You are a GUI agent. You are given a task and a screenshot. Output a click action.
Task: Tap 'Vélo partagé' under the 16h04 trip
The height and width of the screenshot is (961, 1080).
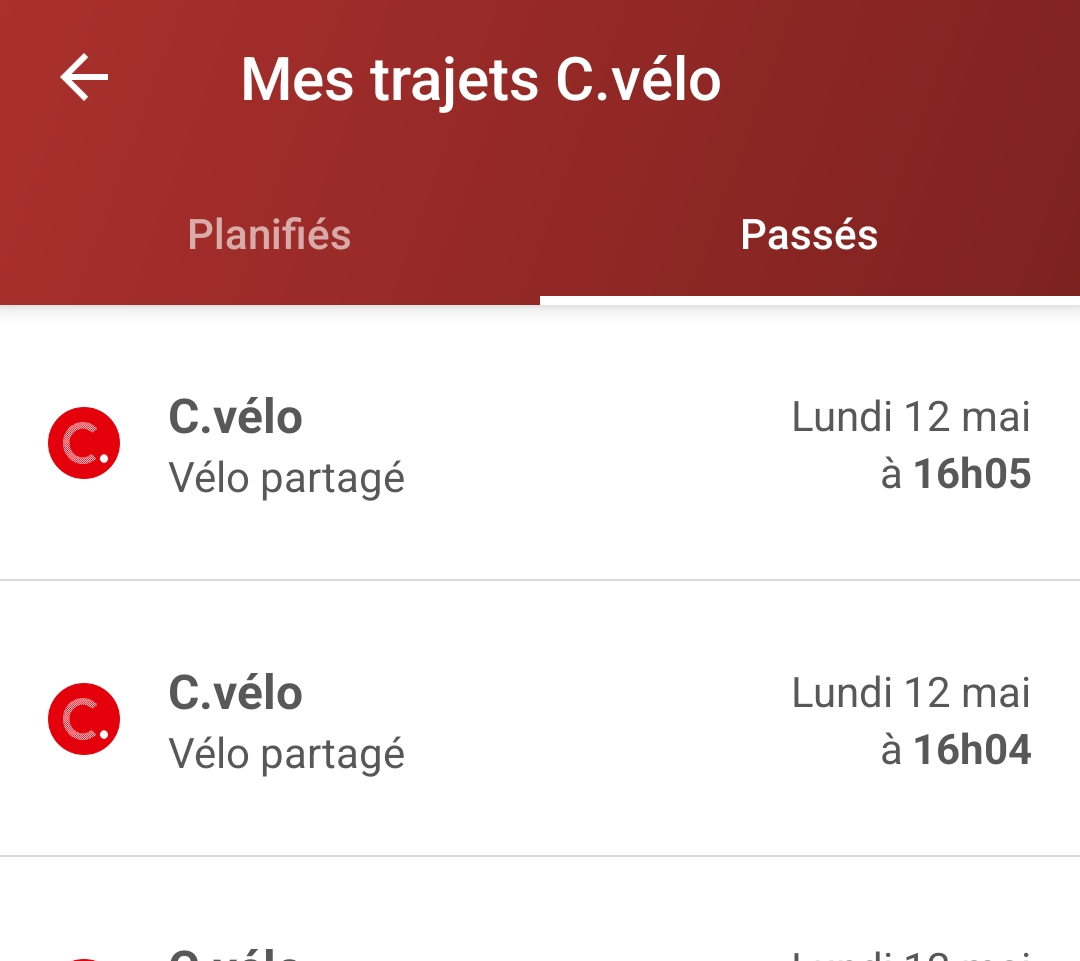[x=286, y=754]
